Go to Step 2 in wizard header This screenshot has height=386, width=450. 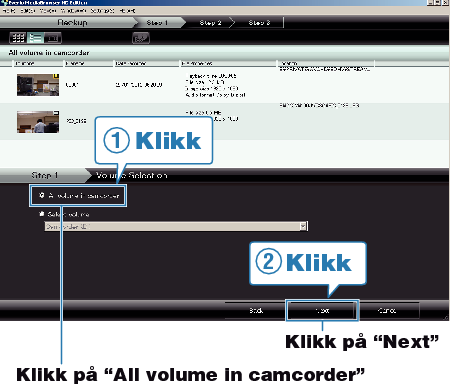pyautogui.click(x=210, y=23)
